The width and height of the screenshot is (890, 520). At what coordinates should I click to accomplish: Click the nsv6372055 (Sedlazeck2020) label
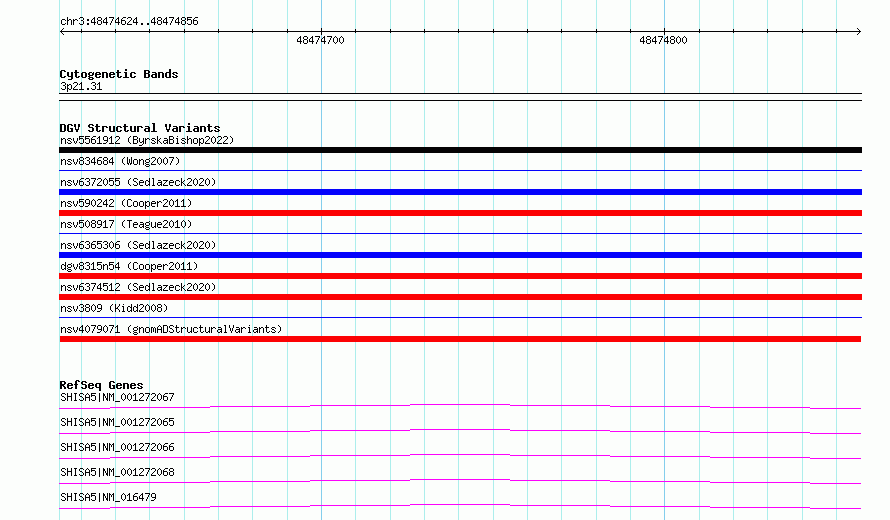[x=138, y=182]
